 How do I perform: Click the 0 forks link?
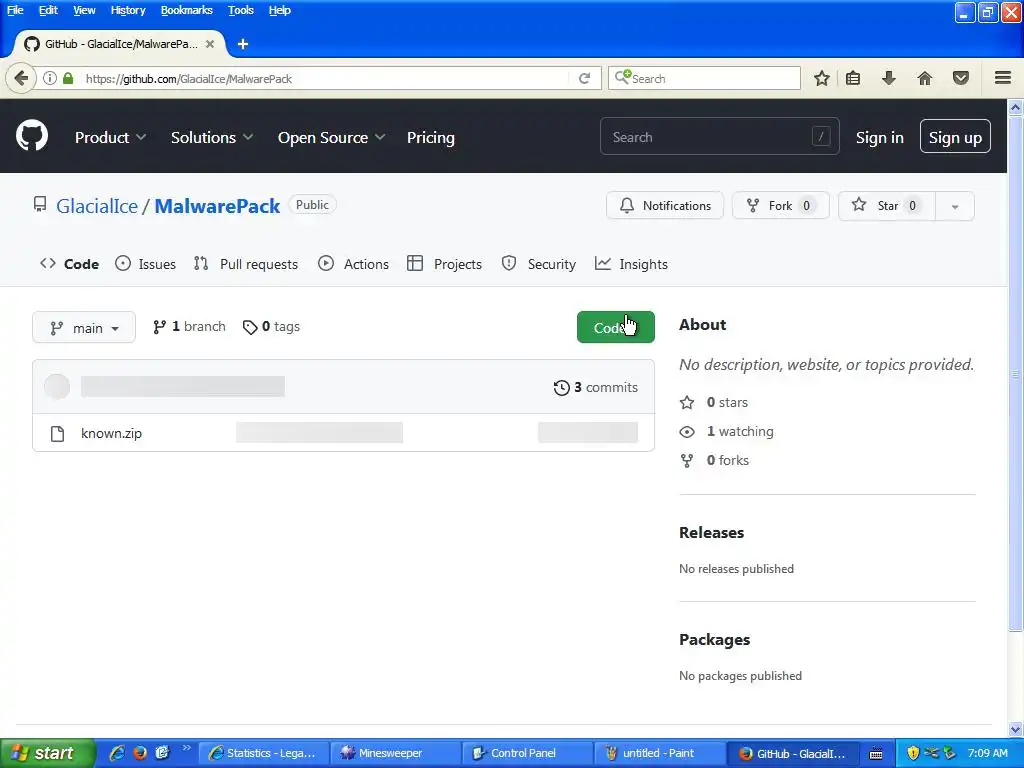(x=714, y=460)
